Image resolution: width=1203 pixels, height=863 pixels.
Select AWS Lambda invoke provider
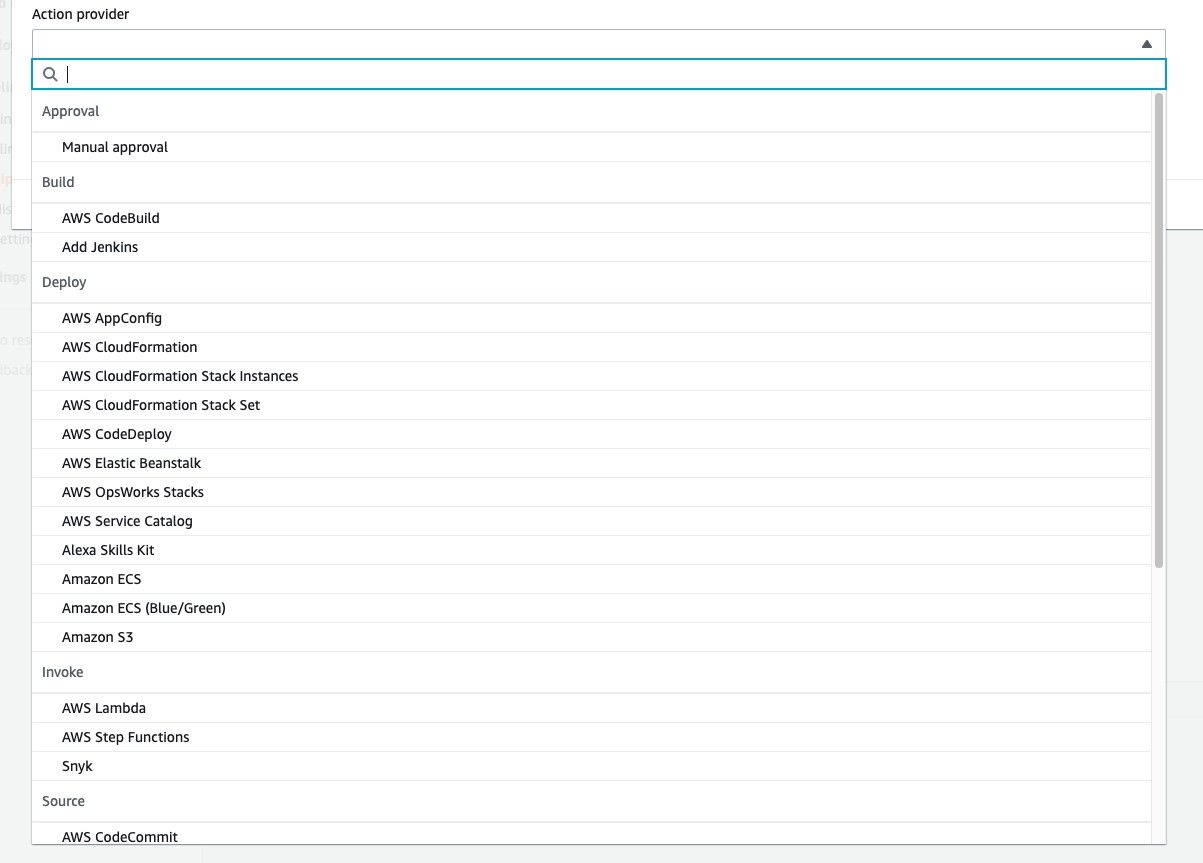592,708
